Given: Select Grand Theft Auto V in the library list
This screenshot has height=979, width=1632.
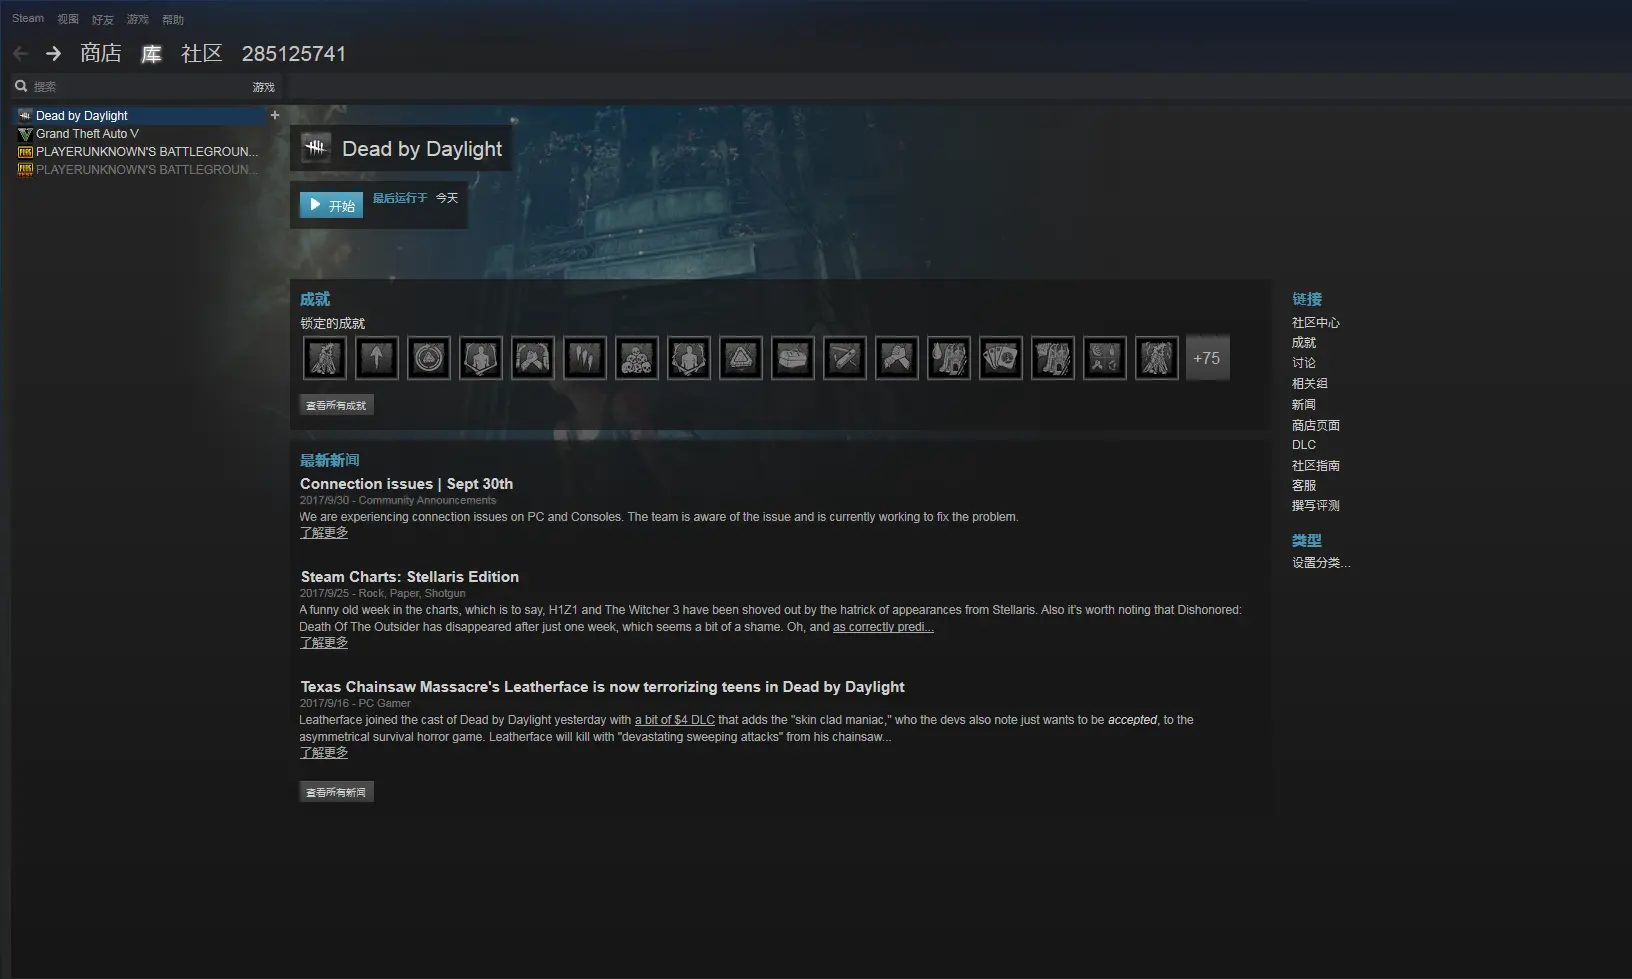Looking at the screenshot, I should tap(140, 134).
